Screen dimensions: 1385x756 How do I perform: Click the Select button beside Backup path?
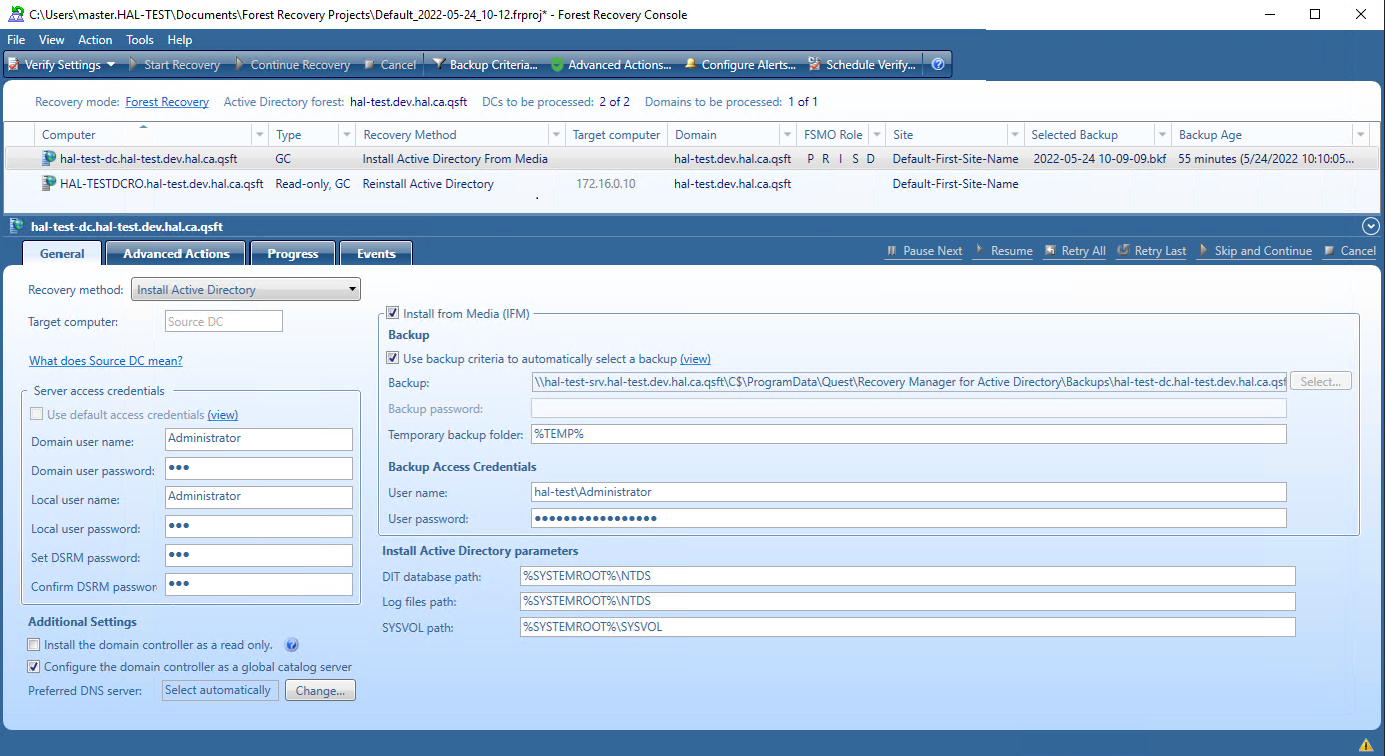1321,381
